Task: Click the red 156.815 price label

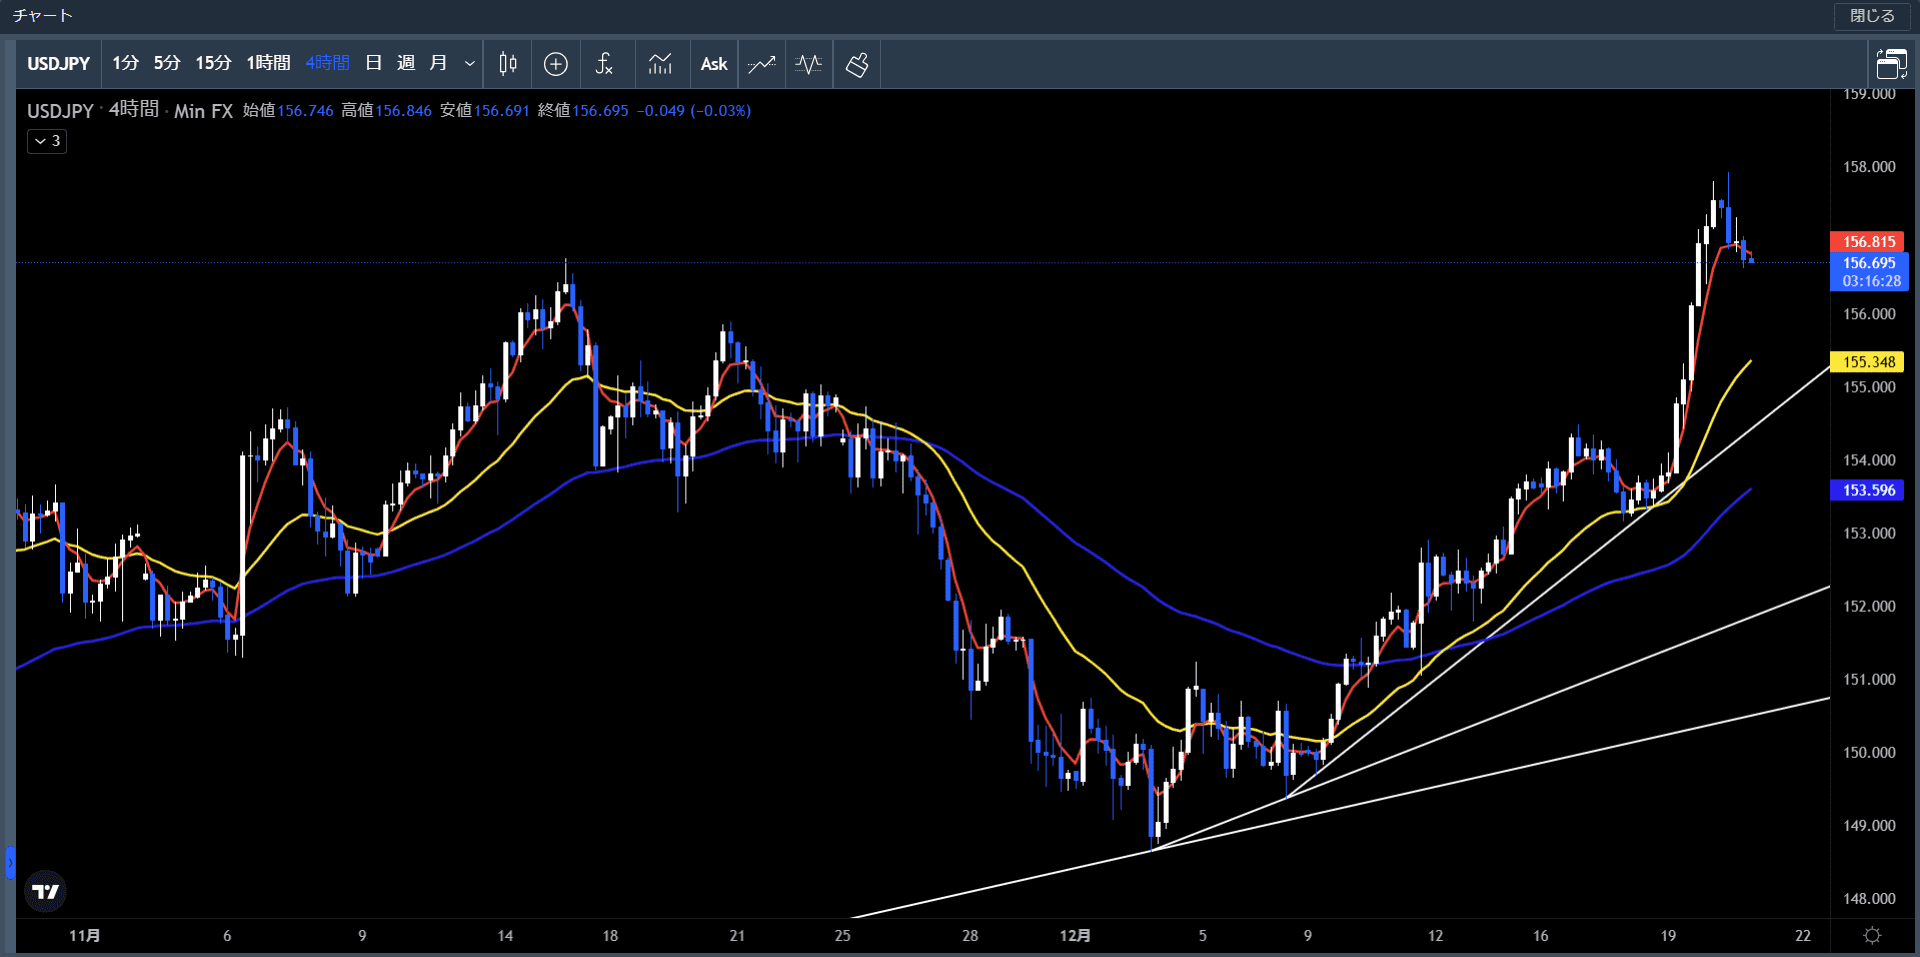Action: [1867, 241]
